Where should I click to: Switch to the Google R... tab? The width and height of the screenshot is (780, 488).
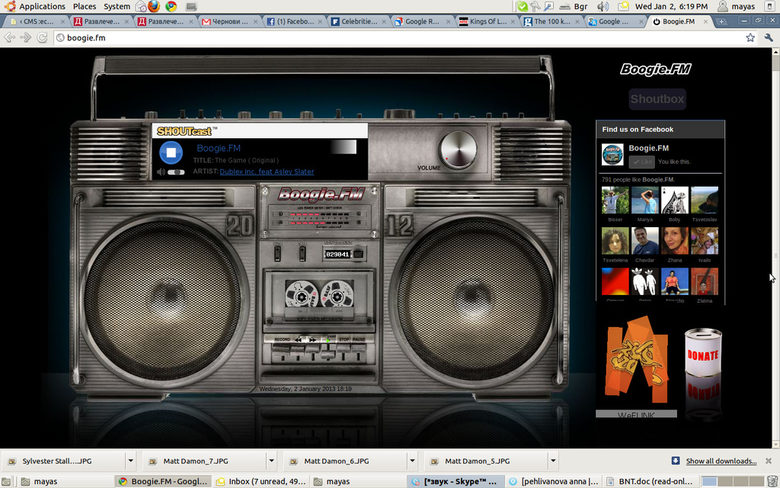(x=421, y=21)
